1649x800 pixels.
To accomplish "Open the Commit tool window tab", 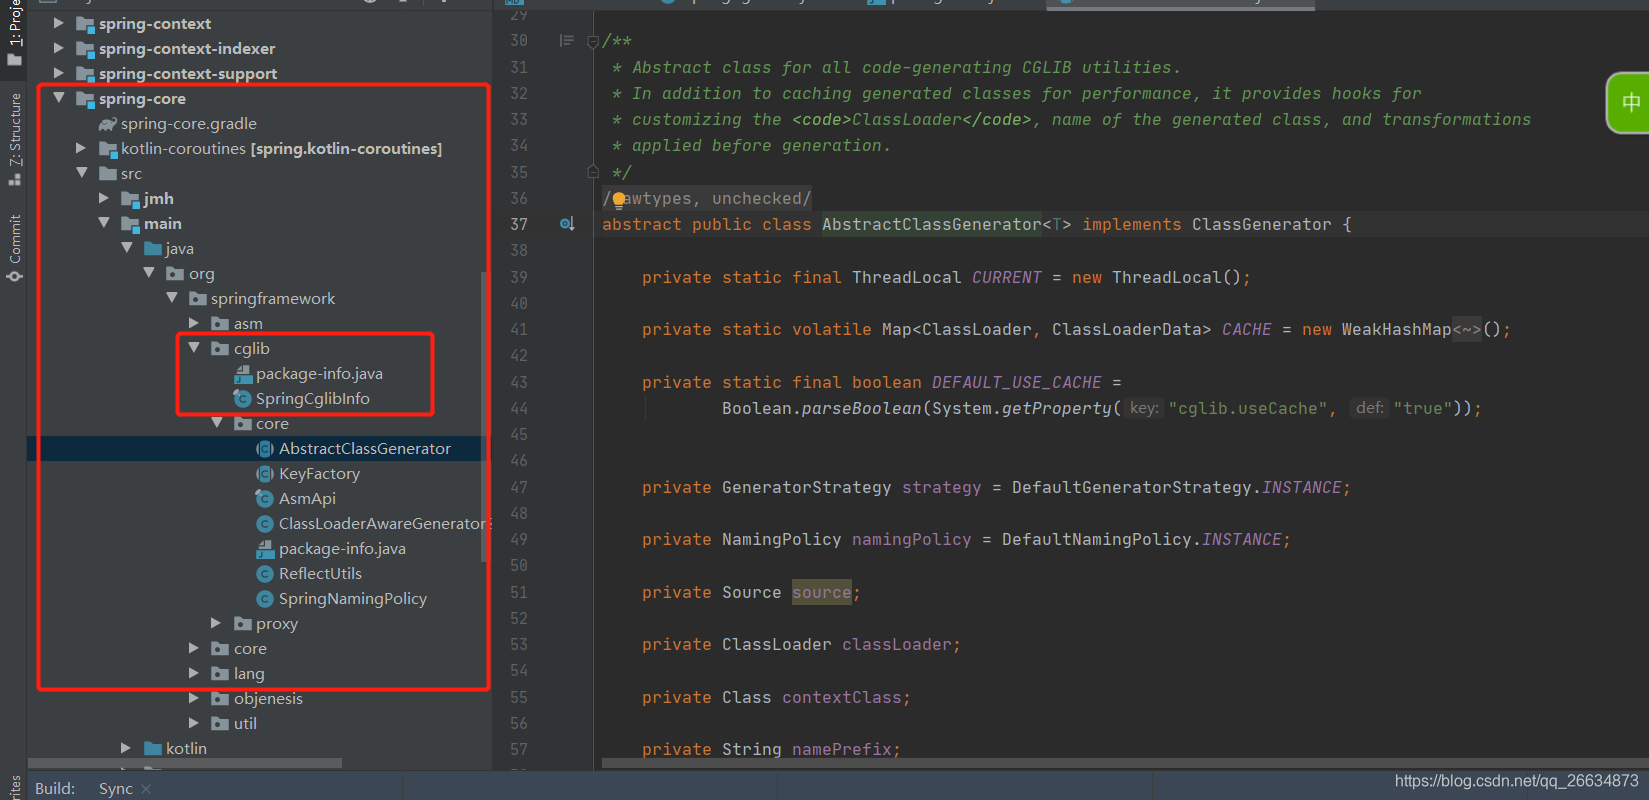I will (14, 247).
